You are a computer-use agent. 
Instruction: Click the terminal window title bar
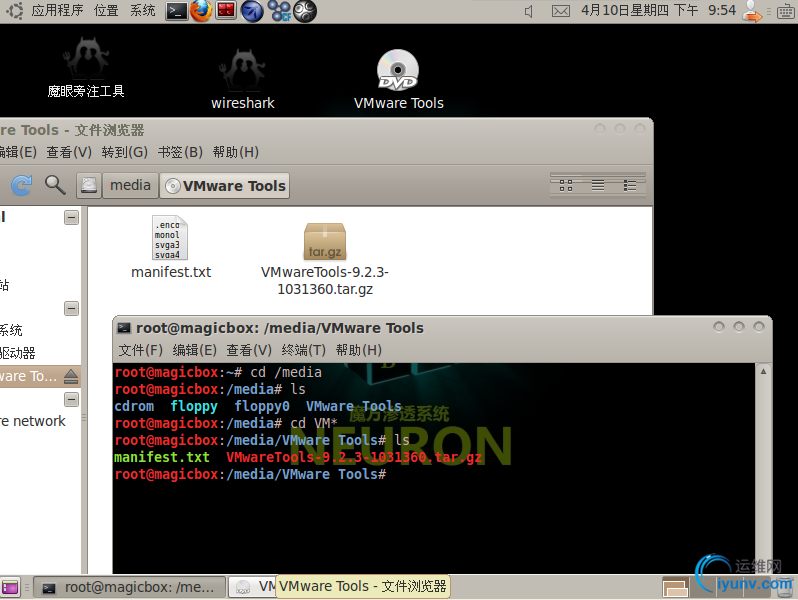(442, 328)
